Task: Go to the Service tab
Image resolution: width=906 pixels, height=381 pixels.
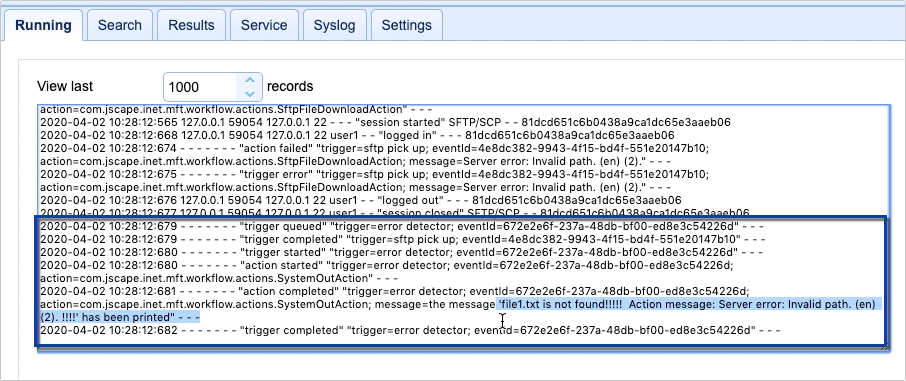Action: point(264,25)
